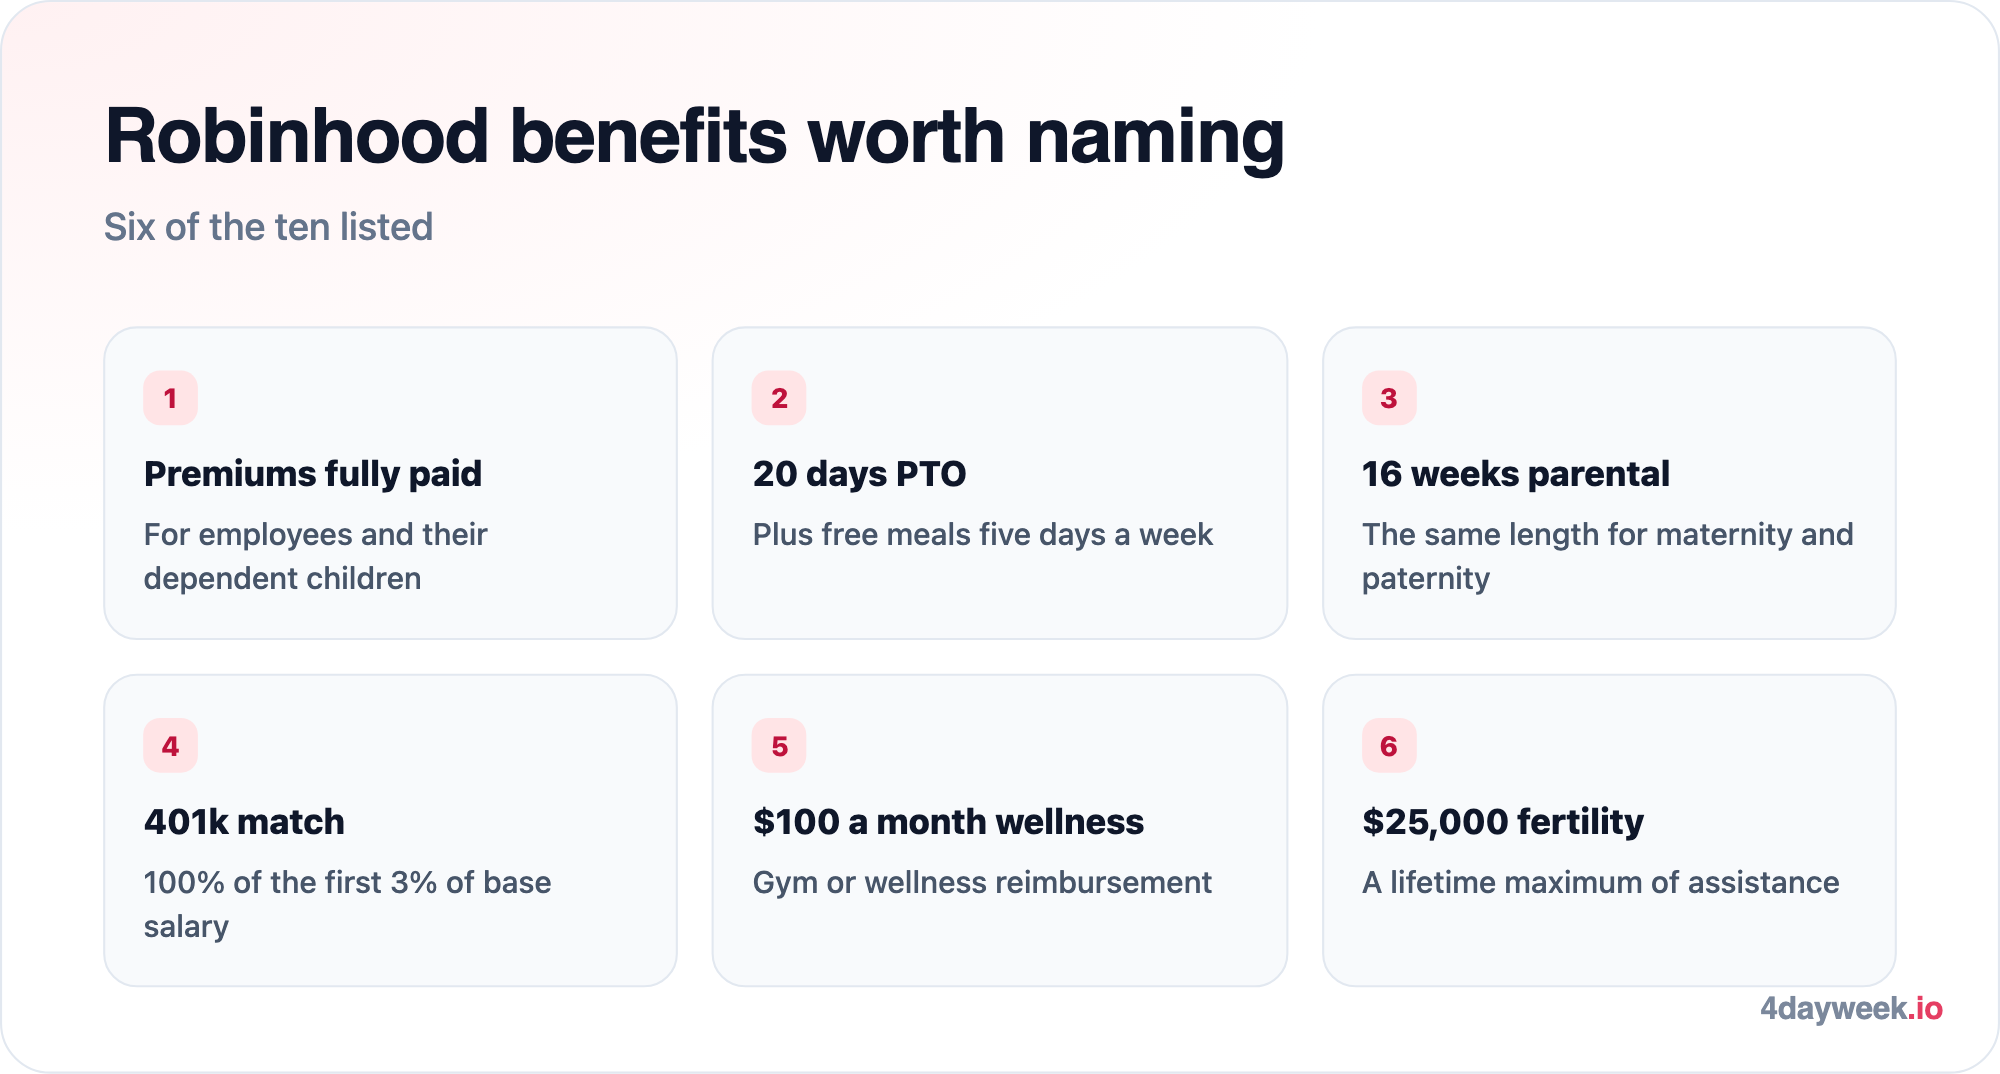
Task: Select the number 3 badge
Action: tap(1389, 398)
